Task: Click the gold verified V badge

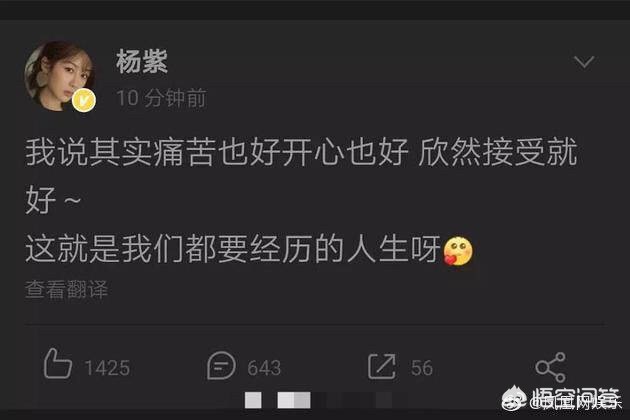Action: (x=84, y=100)
